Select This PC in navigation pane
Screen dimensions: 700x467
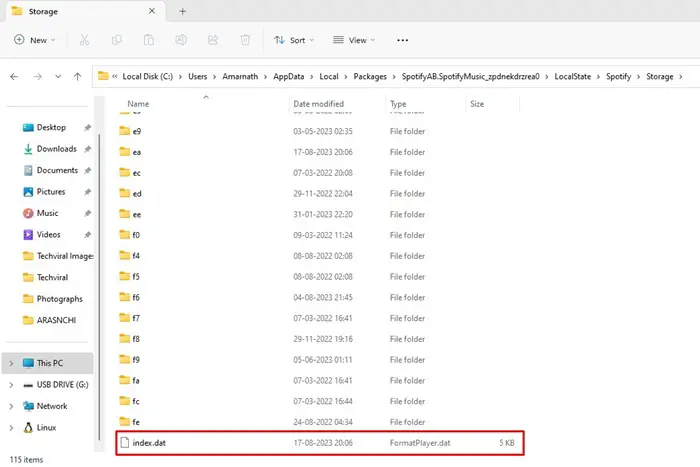click(49, 363)
